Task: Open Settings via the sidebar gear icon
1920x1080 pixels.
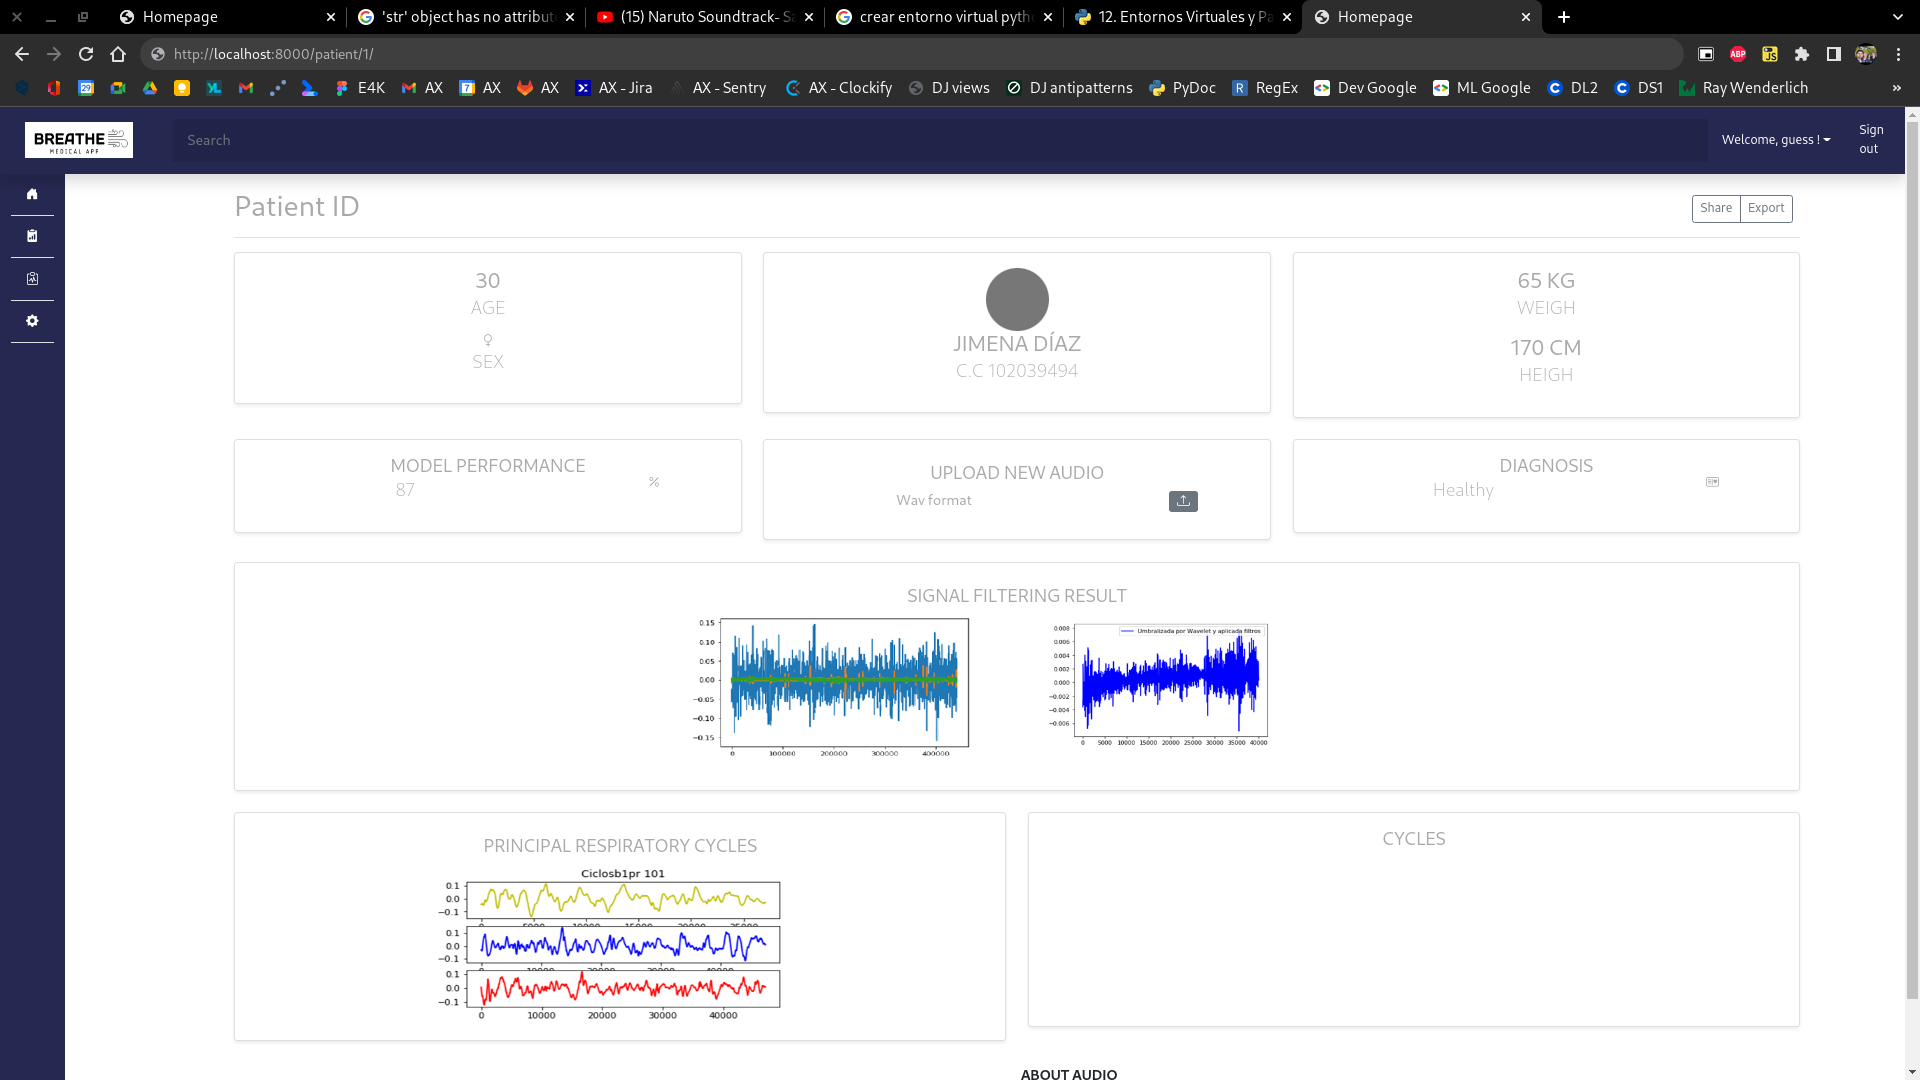Action: point(32,320)
